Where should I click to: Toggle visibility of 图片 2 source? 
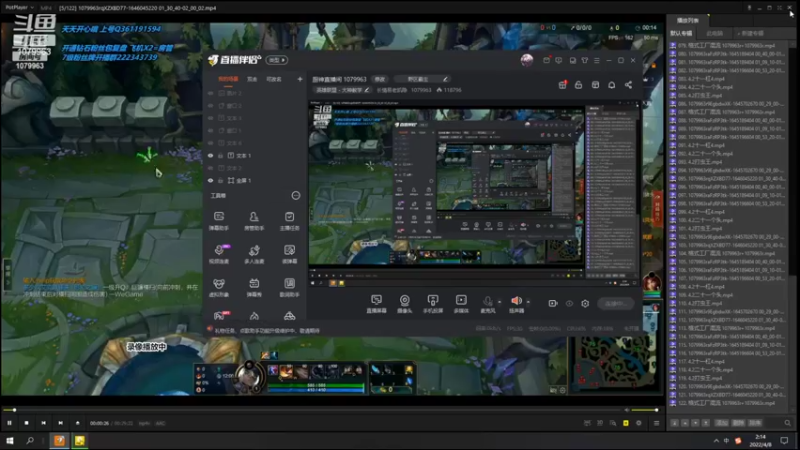pyautogui.click(x=210, y=93)
